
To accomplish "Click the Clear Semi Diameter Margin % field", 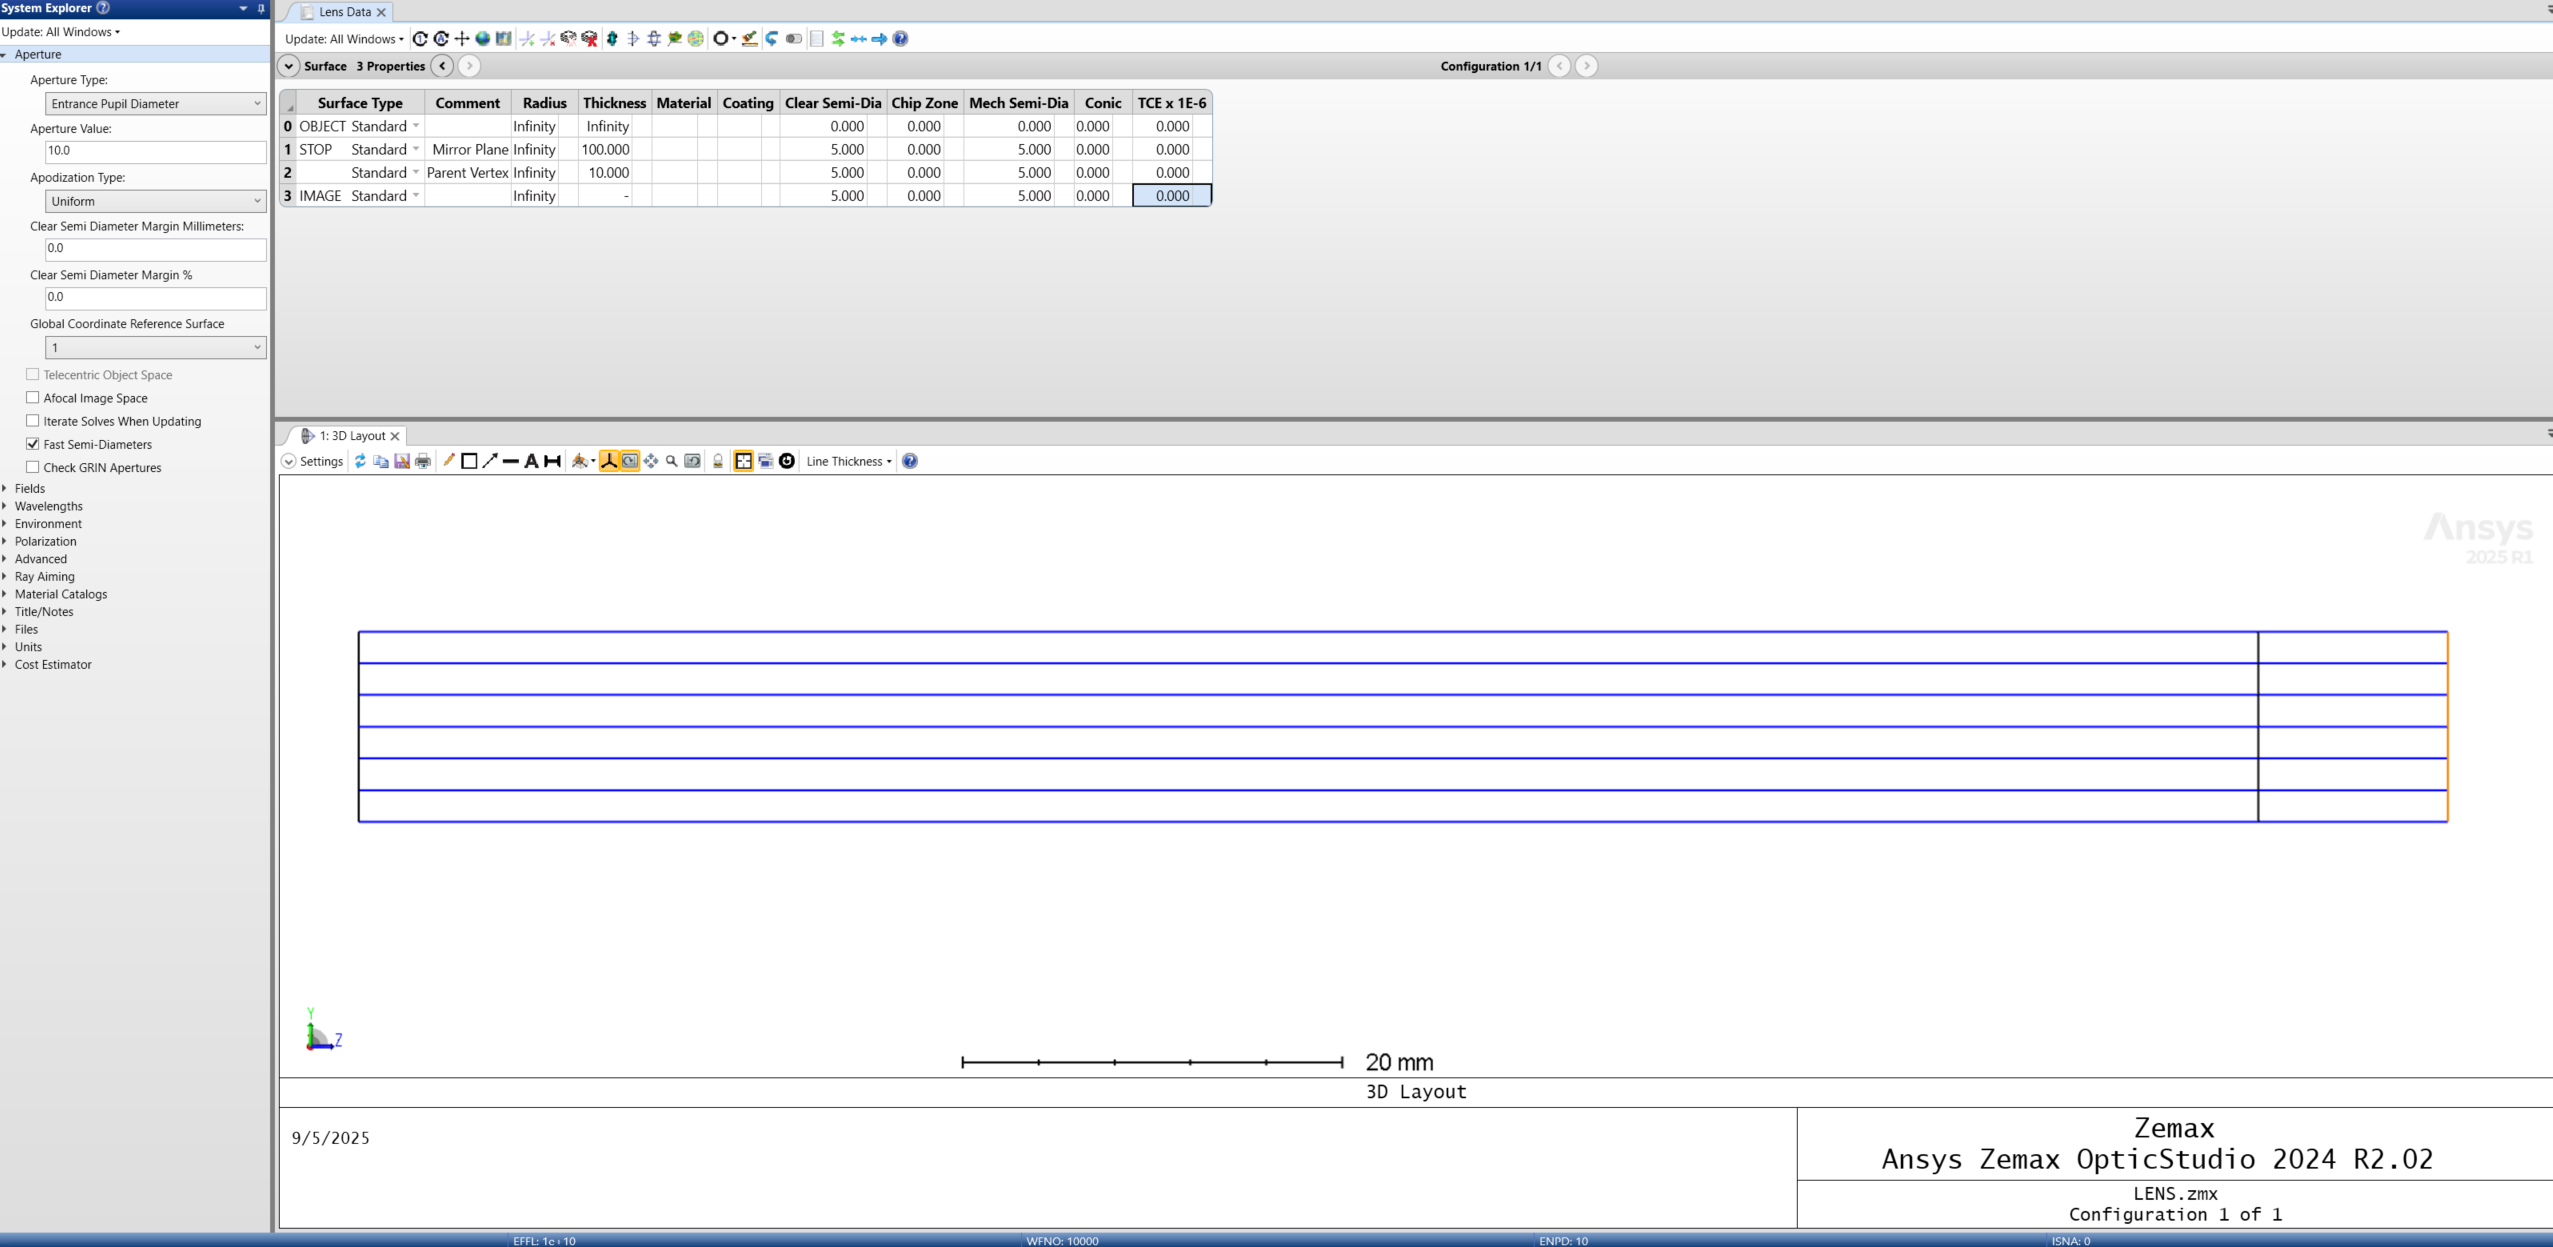I will (156, 297).
